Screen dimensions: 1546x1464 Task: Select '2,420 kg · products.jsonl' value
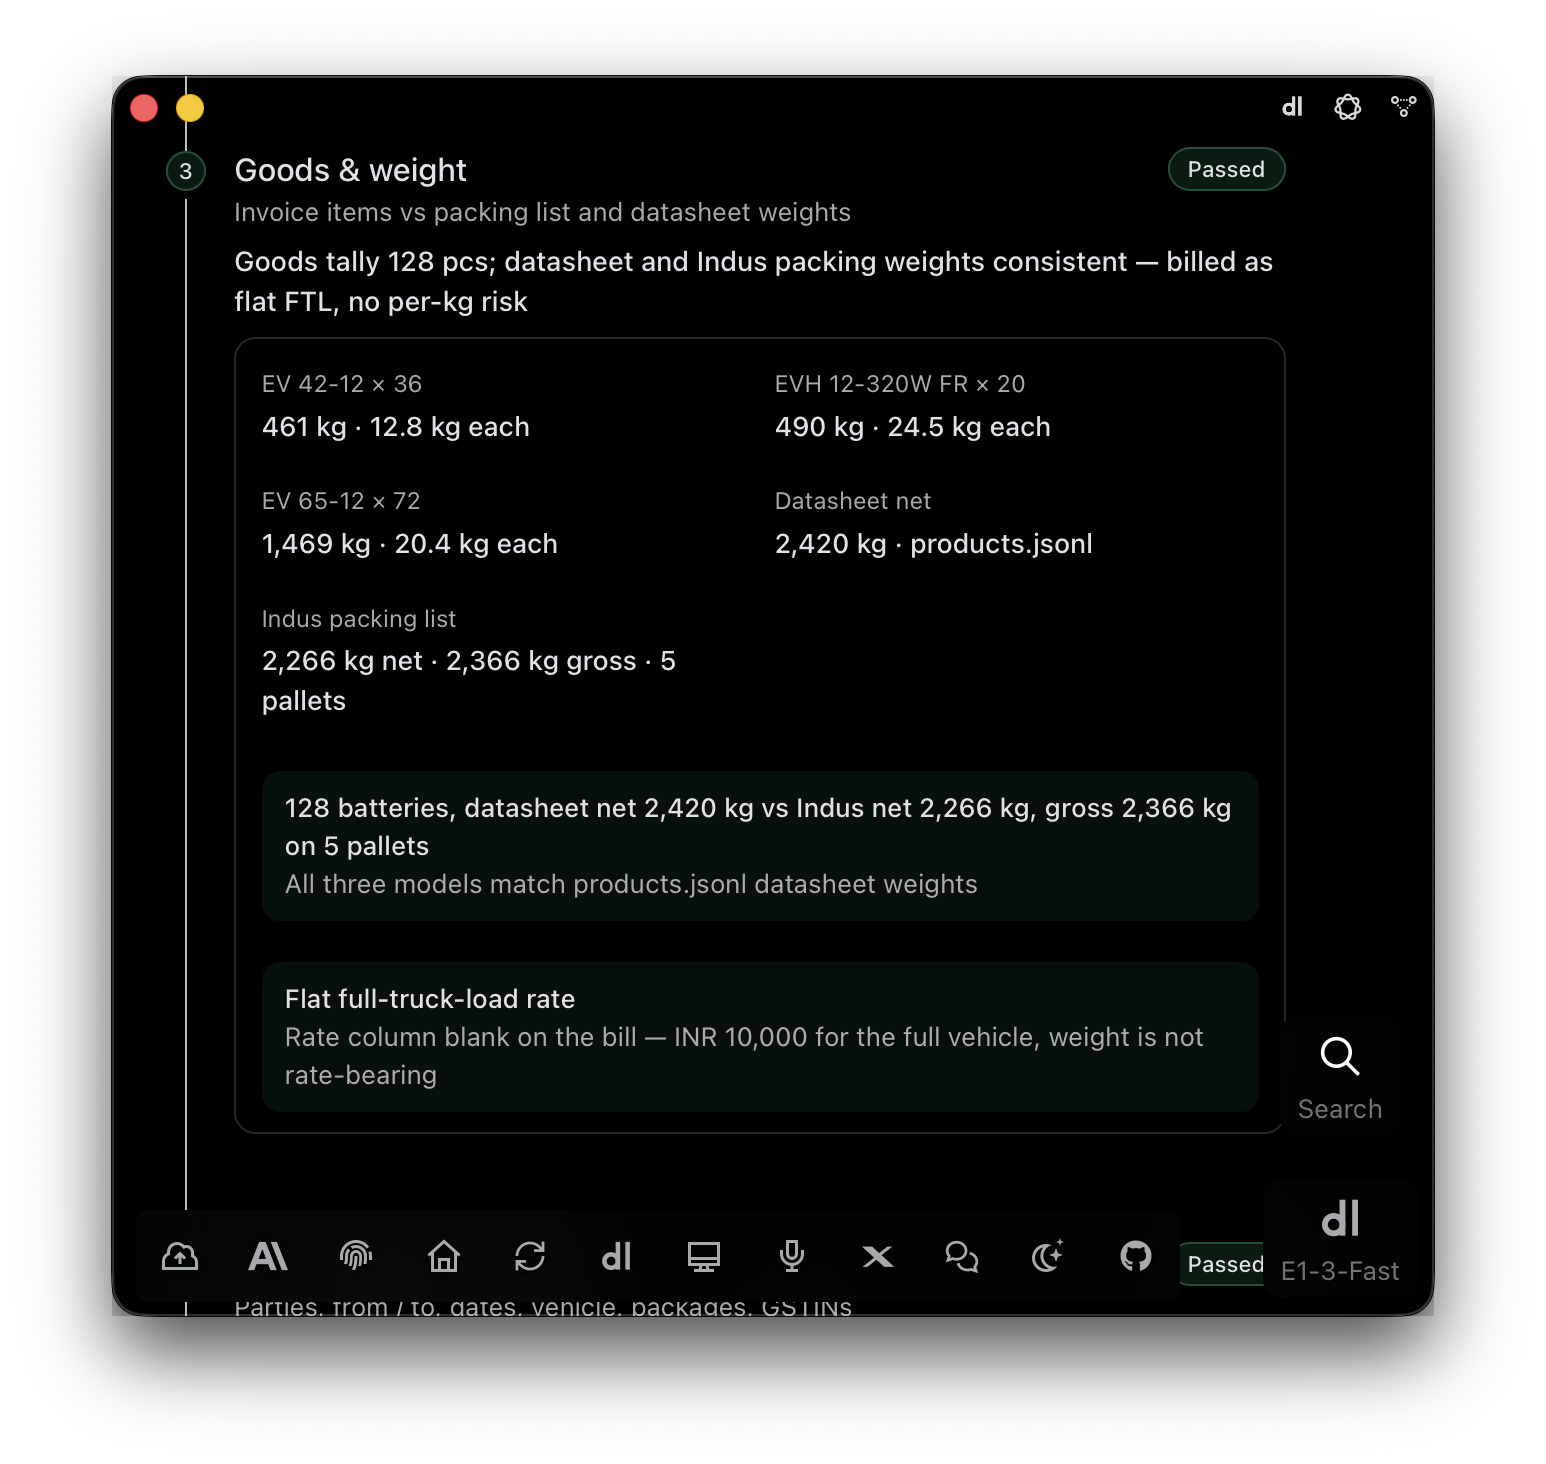point(934,544)
